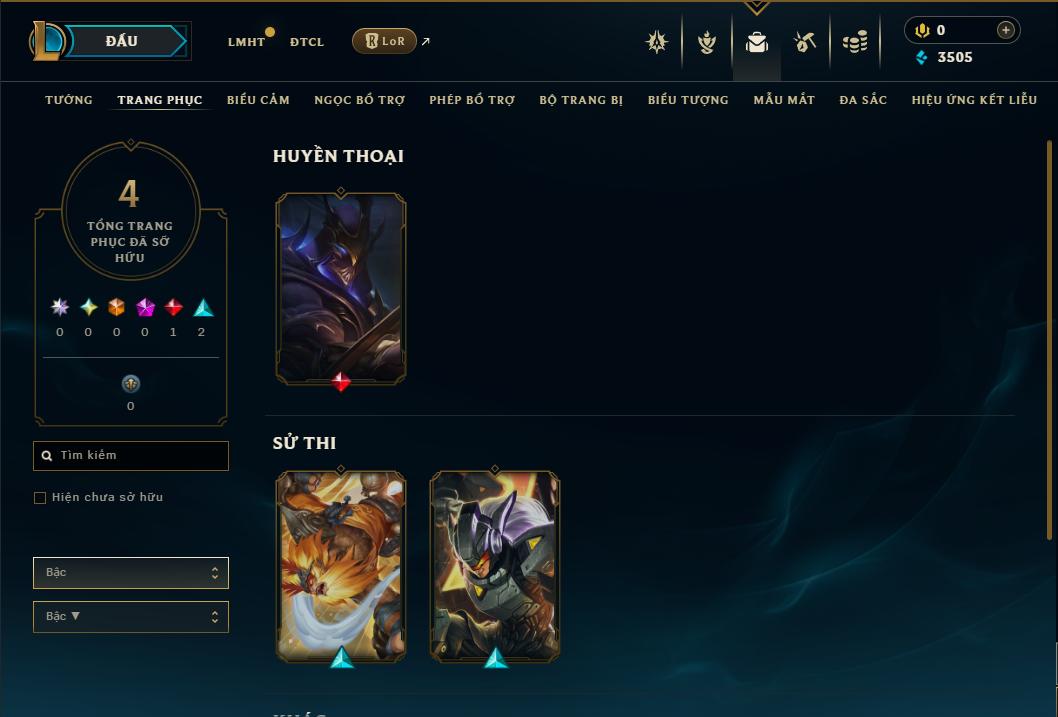
Task: Click the plus icon to buy RP
Action: (1005, 30)
